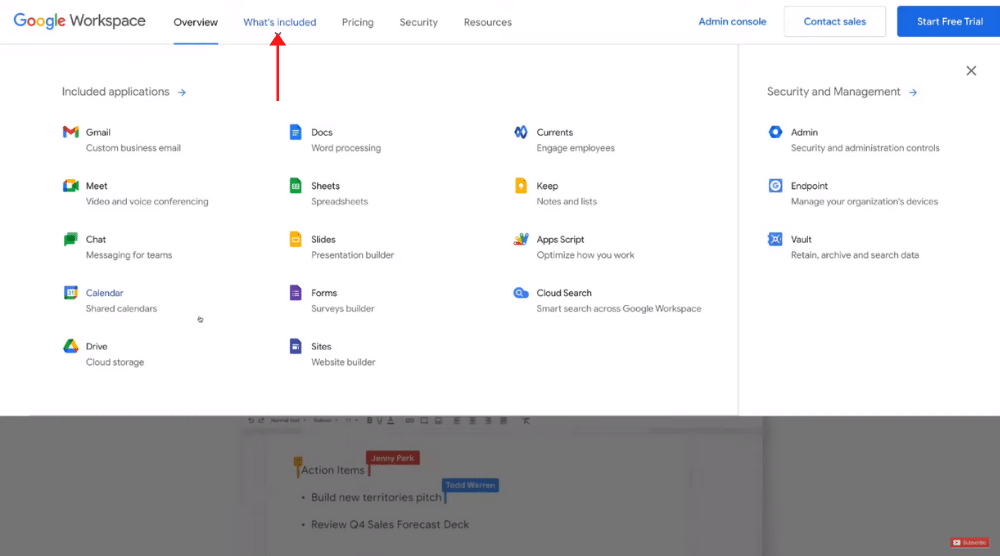Click 'Messaging for teams' text
Image resolution: width=1000 pixels, height=556 pixels.
point(129,255)
